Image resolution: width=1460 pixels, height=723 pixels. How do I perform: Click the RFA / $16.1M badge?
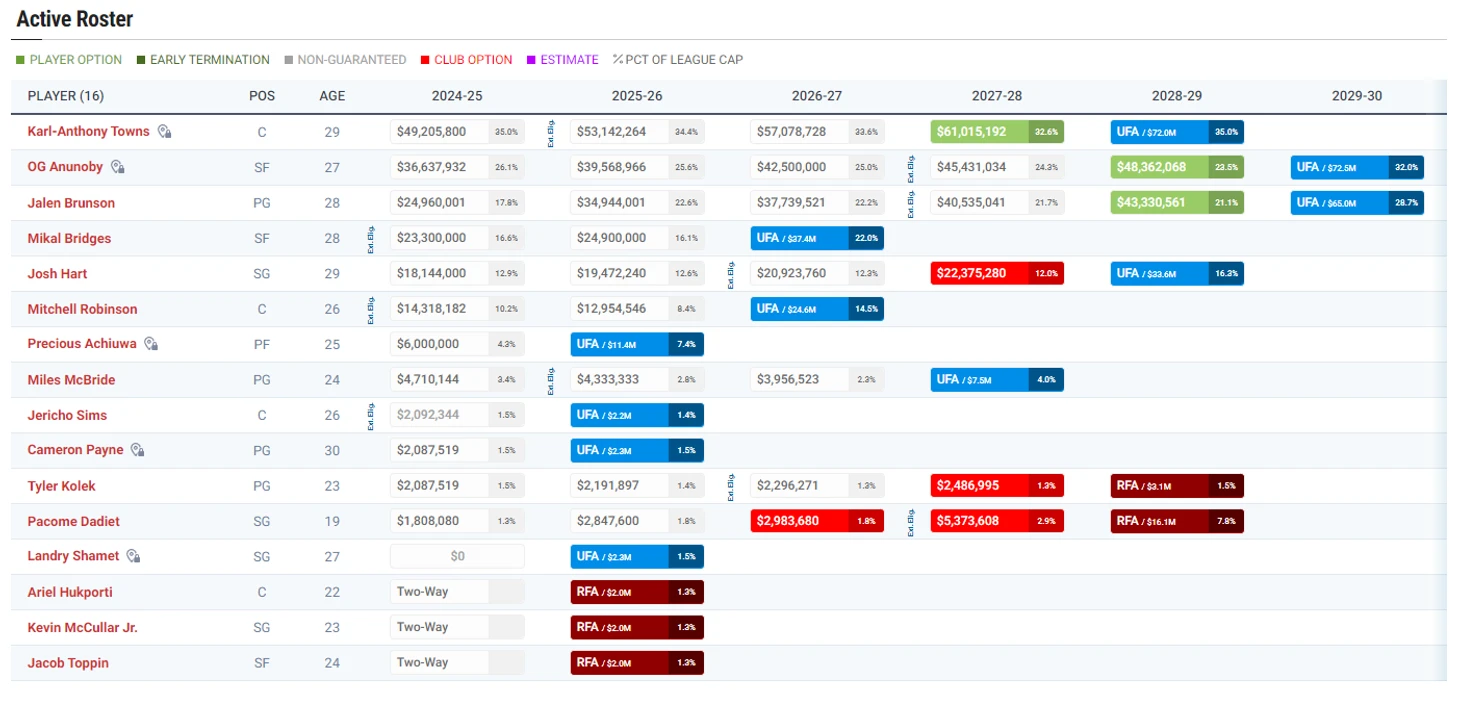pyautogui.click(x=1177, y=521)
